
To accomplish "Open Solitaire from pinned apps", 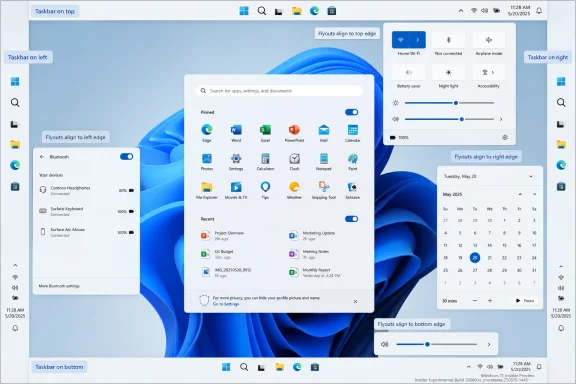I will [353, 190].
